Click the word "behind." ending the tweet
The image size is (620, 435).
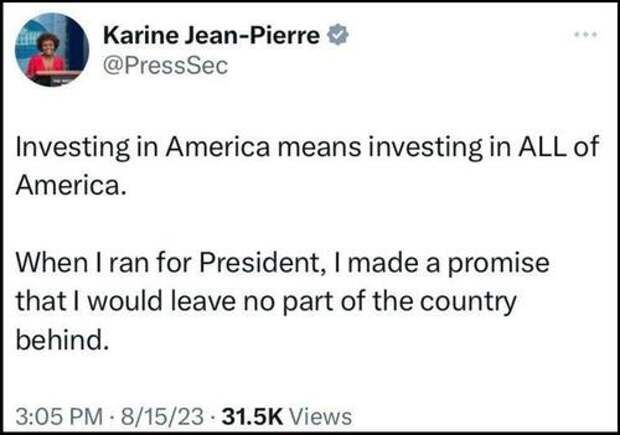coord(62,340)
